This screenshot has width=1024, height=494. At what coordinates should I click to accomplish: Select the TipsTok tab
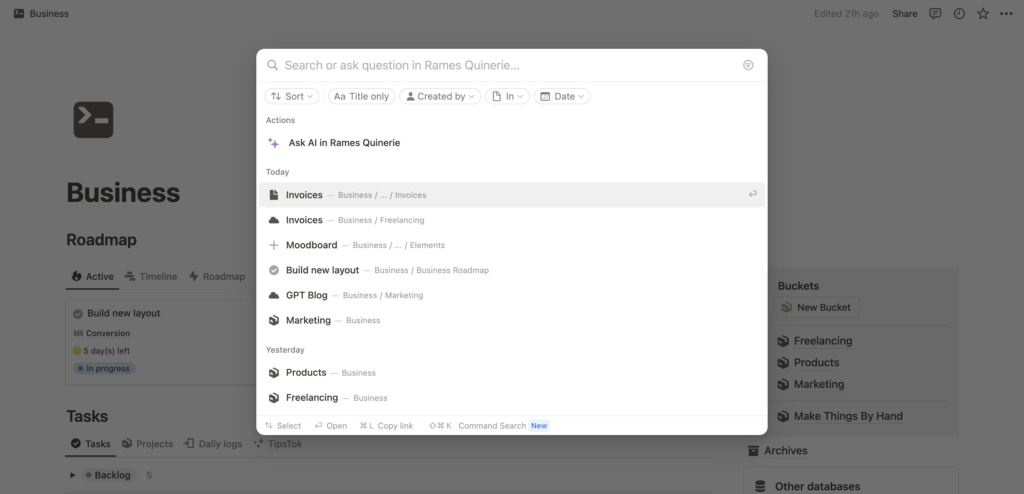coord(278,444)
